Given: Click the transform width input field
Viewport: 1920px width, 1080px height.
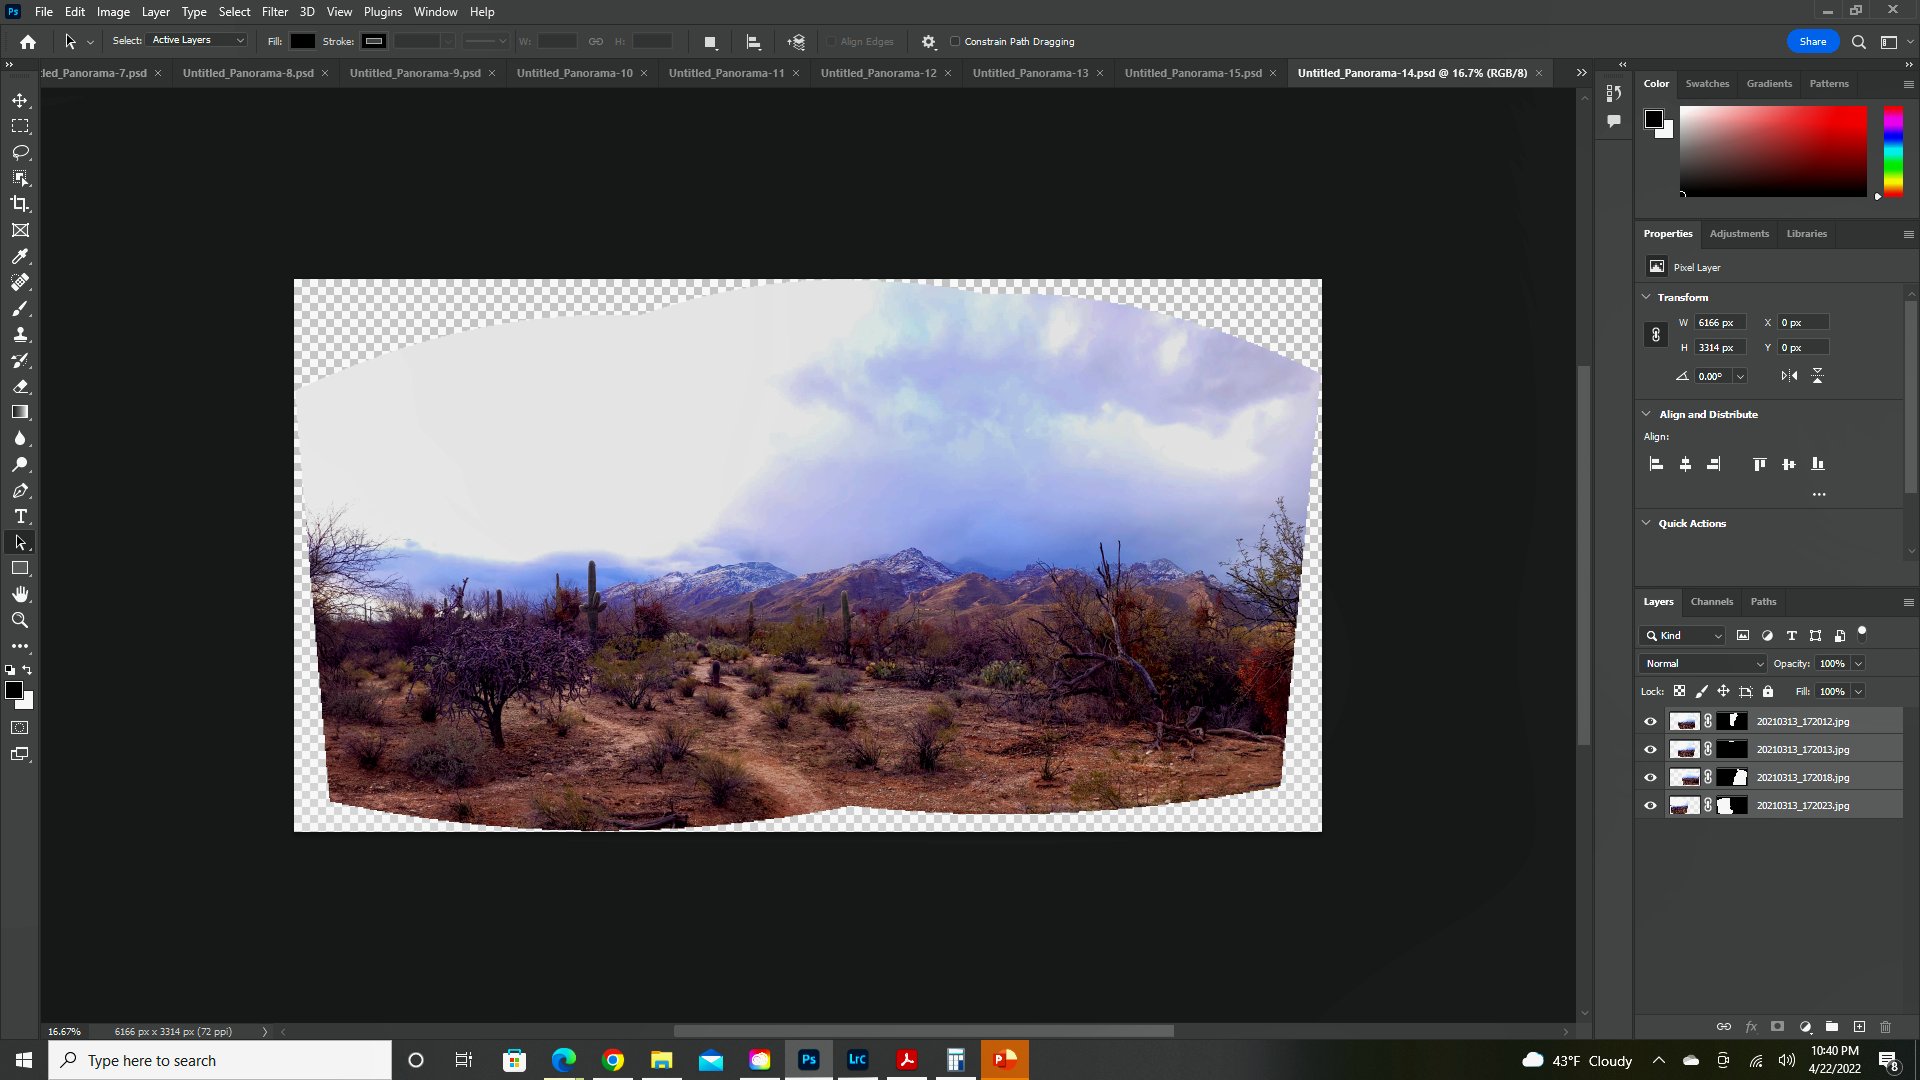Looking at the screenshot, I should click(1719, 323).
